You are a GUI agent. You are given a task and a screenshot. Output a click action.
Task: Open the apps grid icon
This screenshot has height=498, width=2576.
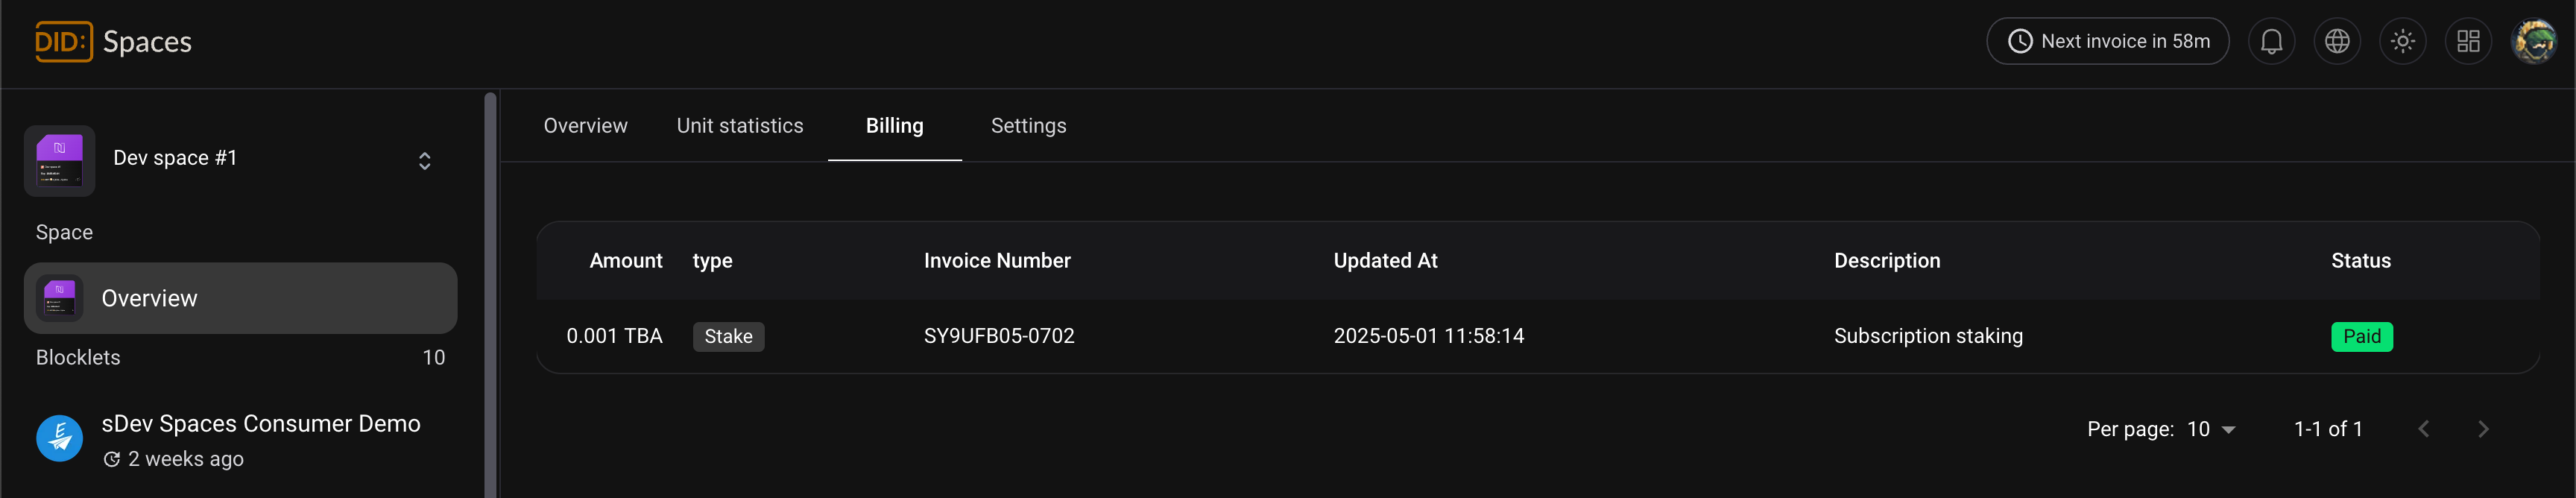click(2468, 42)
